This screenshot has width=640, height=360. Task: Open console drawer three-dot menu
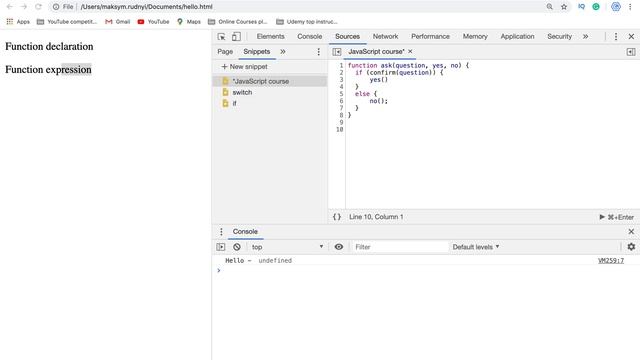(221, 231)
